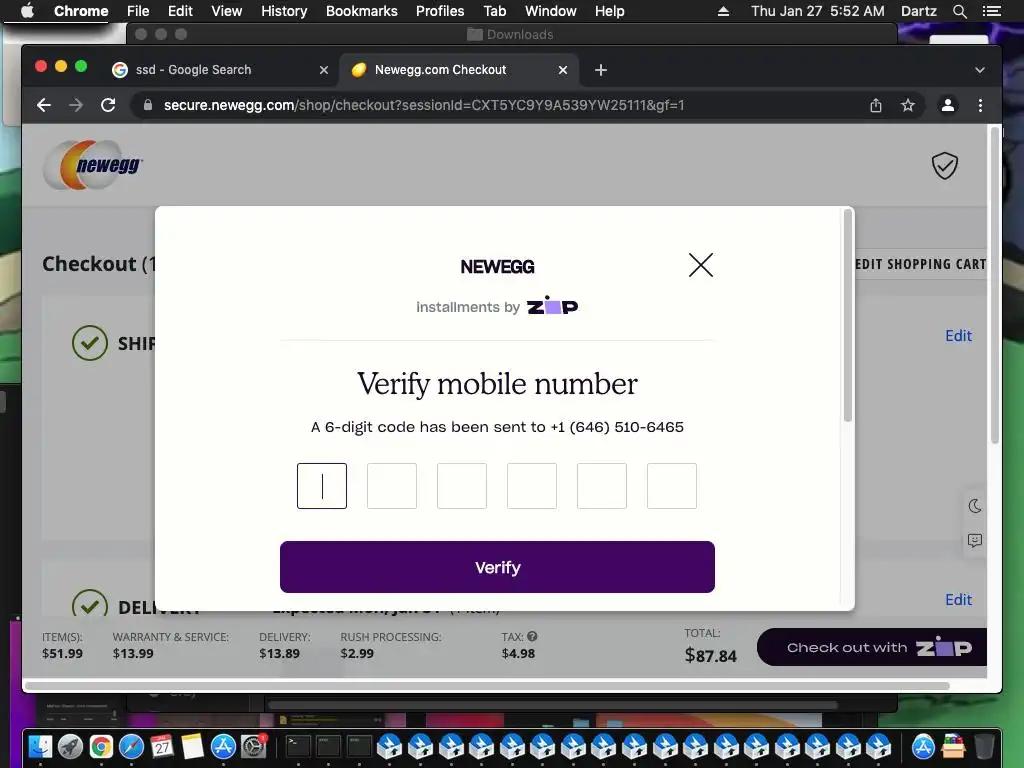Click the purple Verify button
The image size is (1024, 768).
497,567
